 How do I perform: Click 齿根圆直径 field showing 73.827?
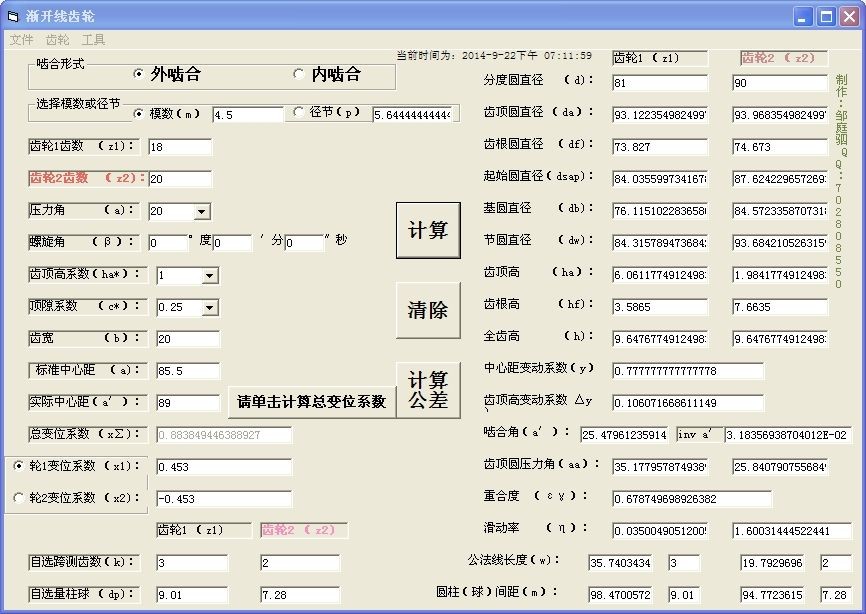coord(660,147)
